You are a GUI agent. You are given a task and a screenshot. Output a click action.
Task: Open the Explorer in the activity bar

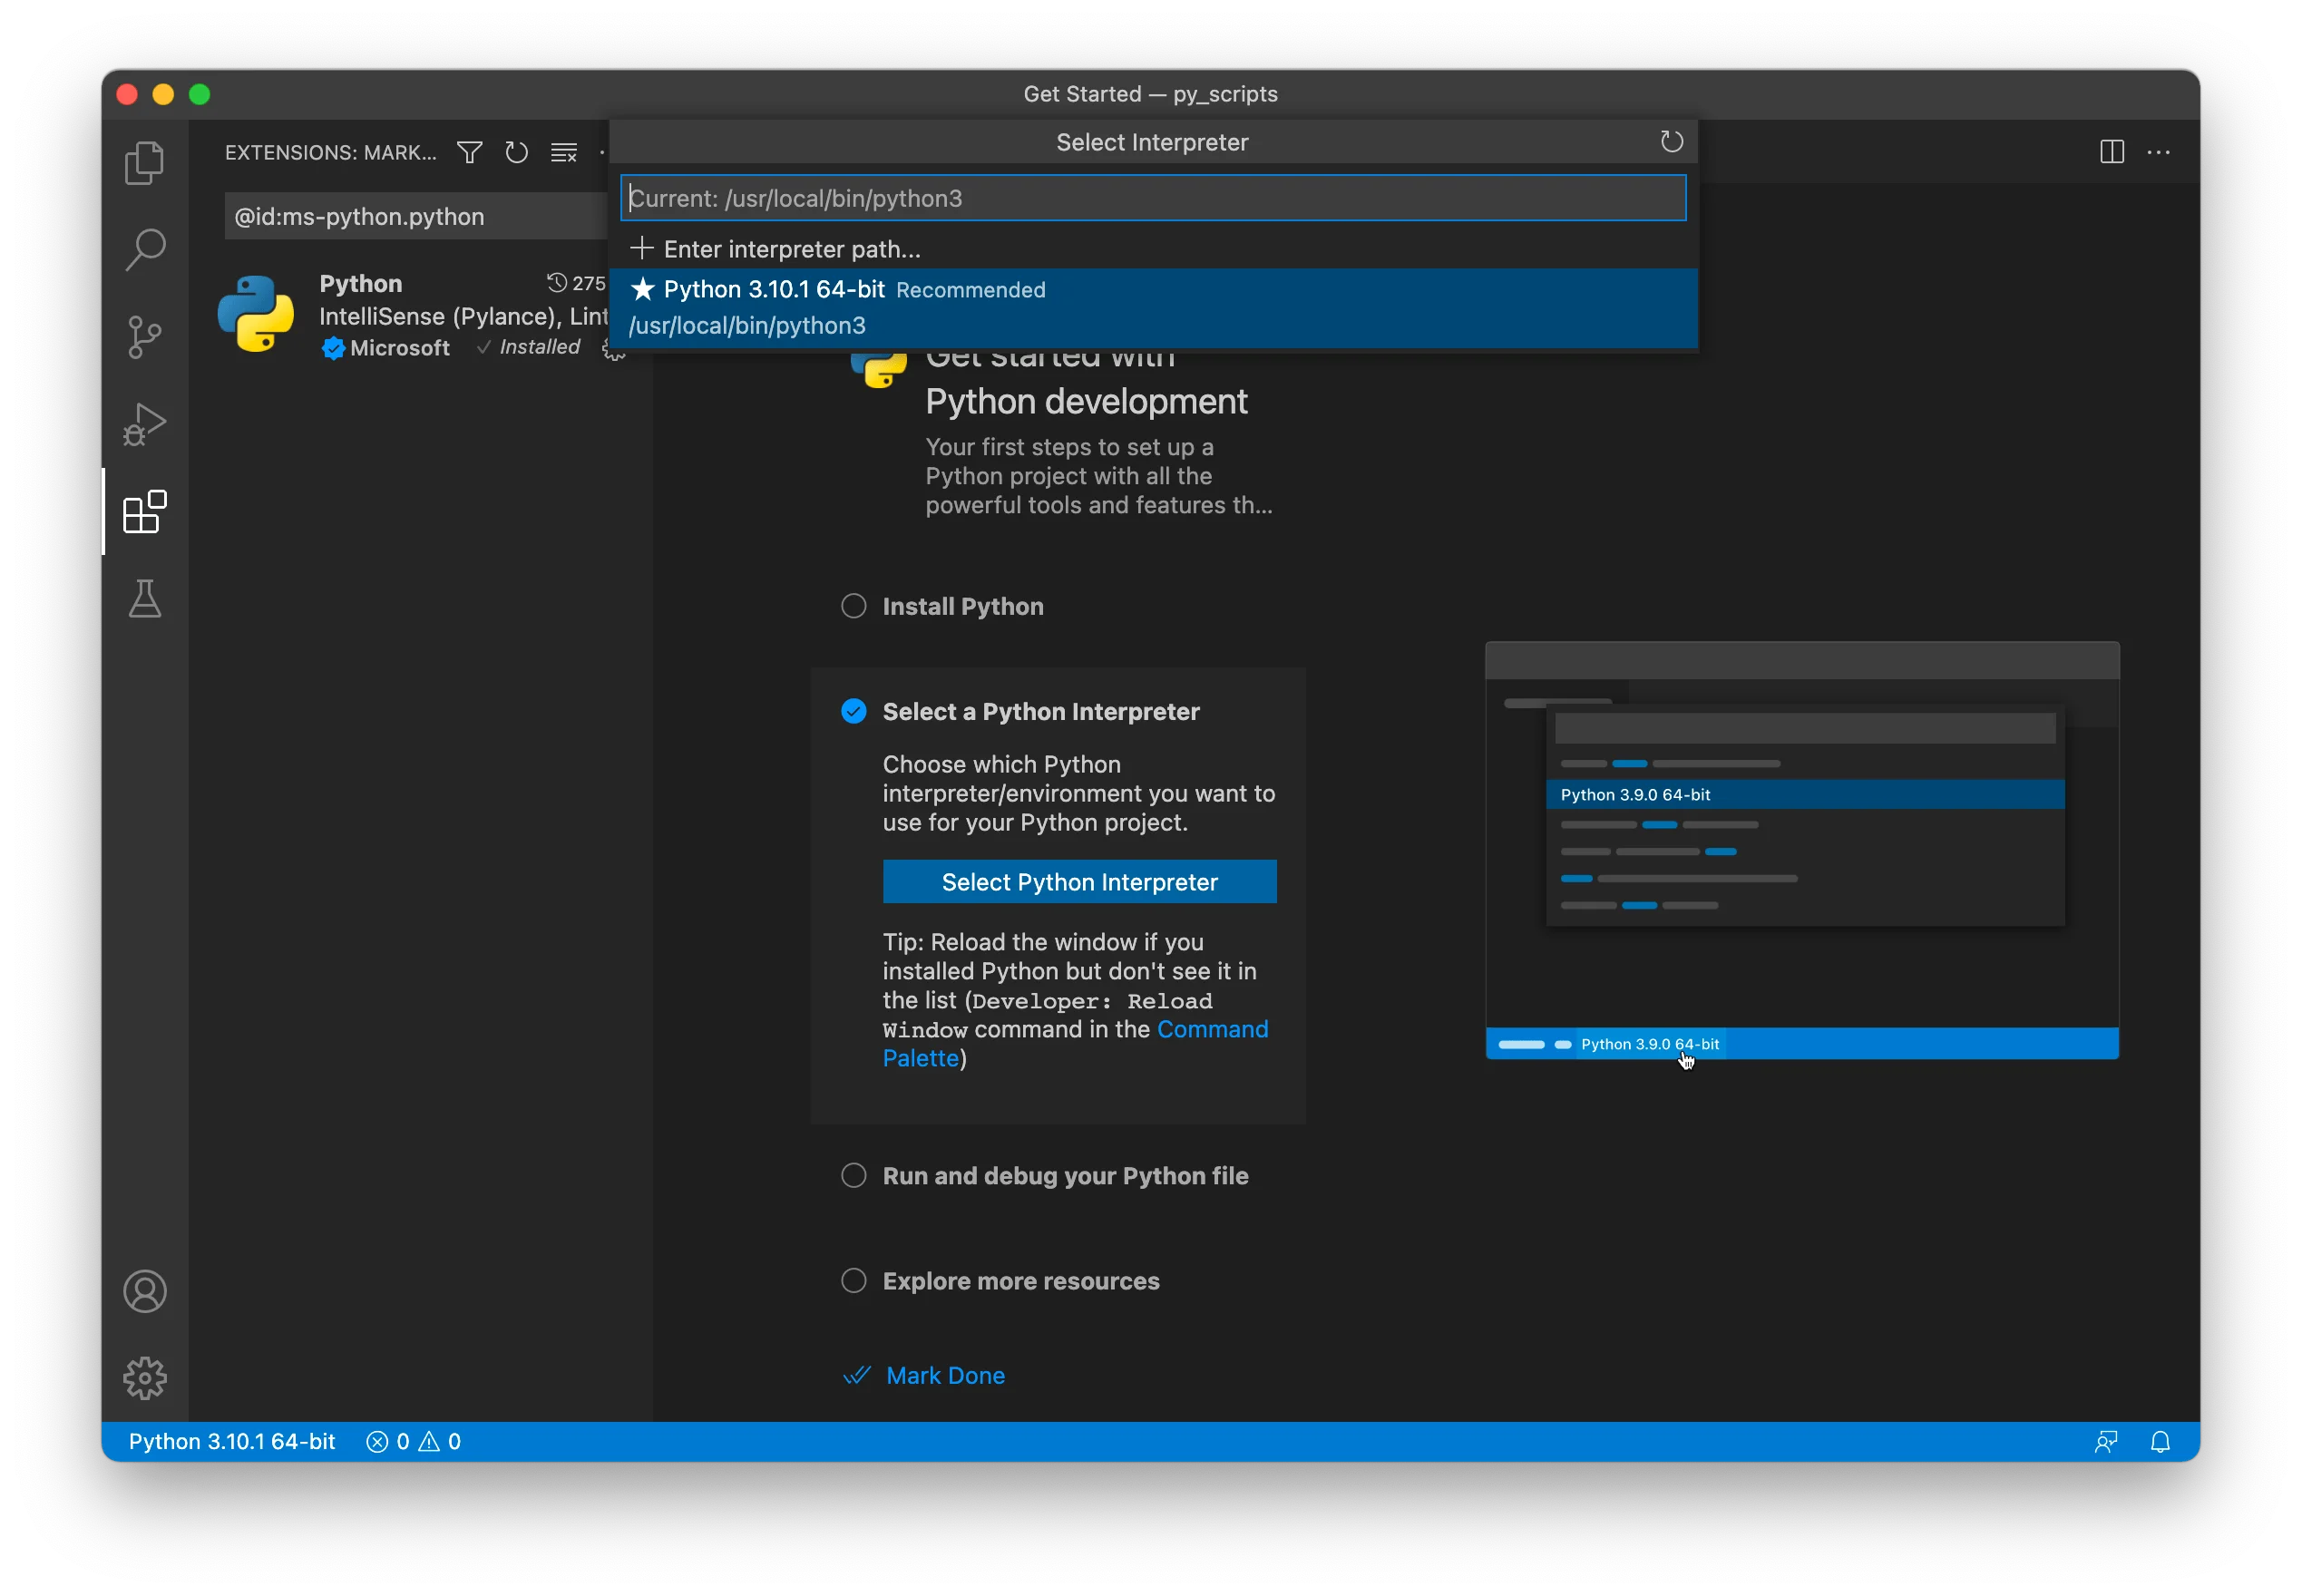(x=145, y=161)
